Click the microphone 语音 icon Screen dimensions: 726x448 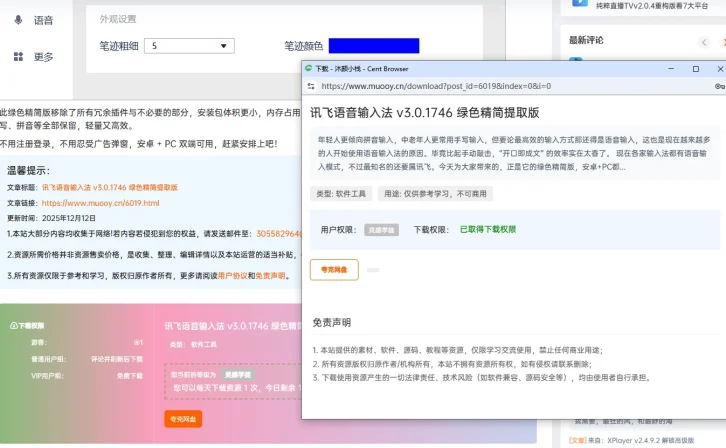tap(18, 20)
